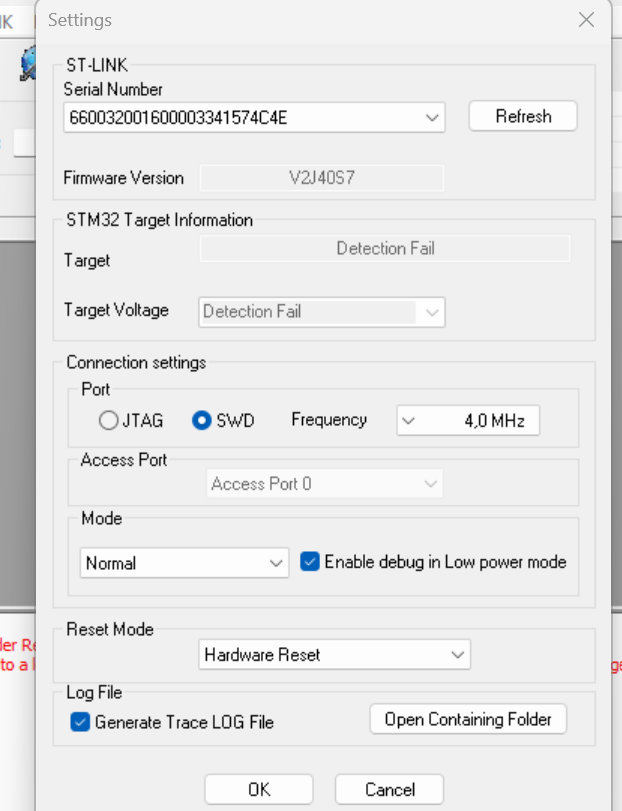Click the Target Voltage label
622x811 pixels.
click(x=116, y=310)
